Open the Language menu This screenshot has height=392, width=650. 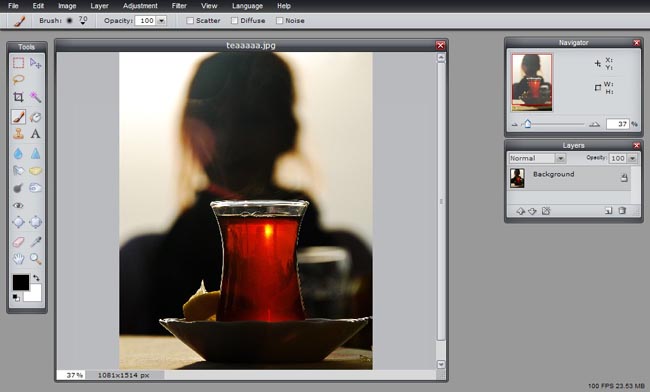(247, 6)
